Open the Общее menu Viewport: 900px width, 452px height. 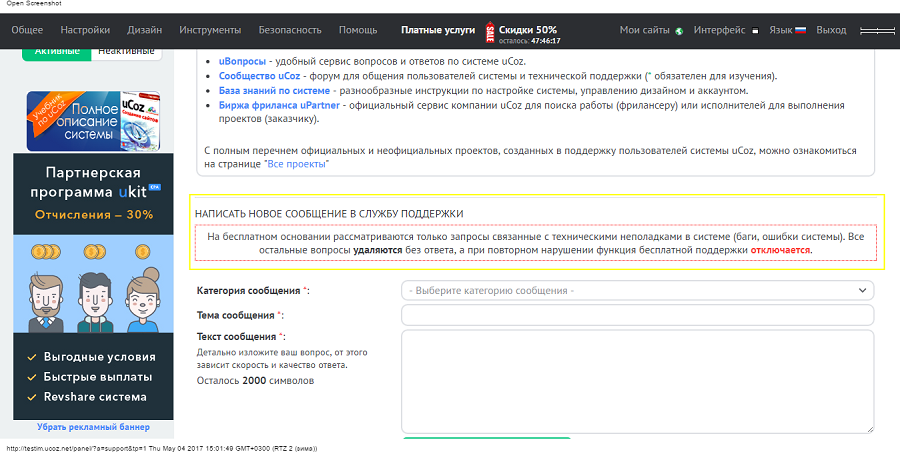(x=27, y=30)
